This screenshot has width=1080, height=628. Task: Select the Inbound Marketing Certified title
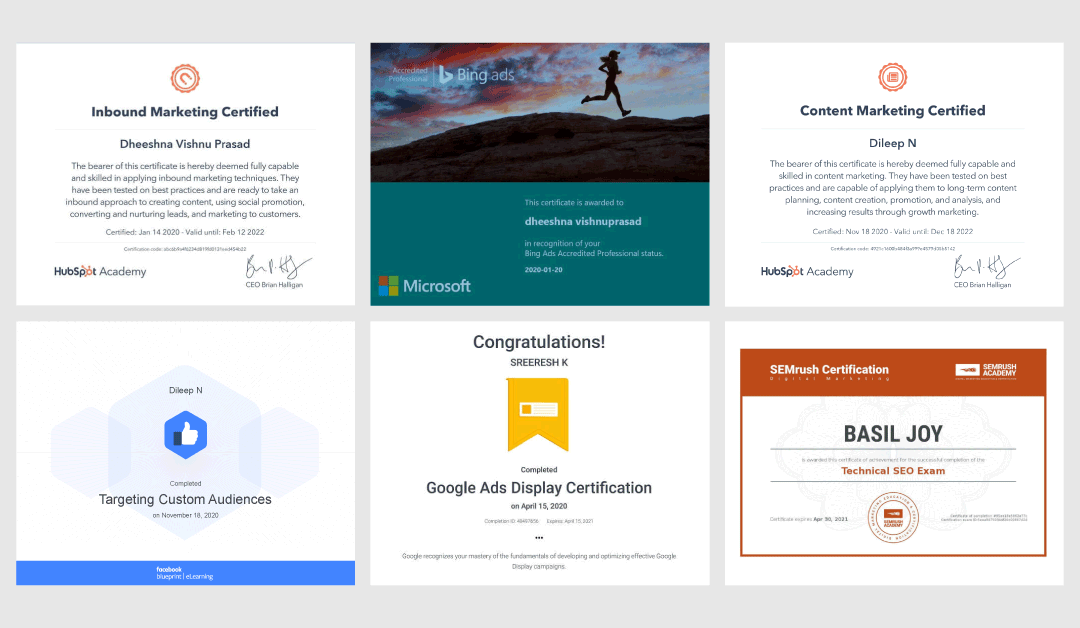point(185,112)
